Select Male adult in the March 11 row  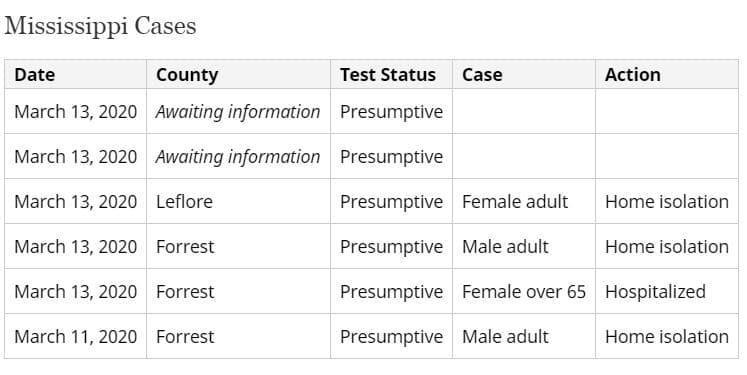pos(524,336)
